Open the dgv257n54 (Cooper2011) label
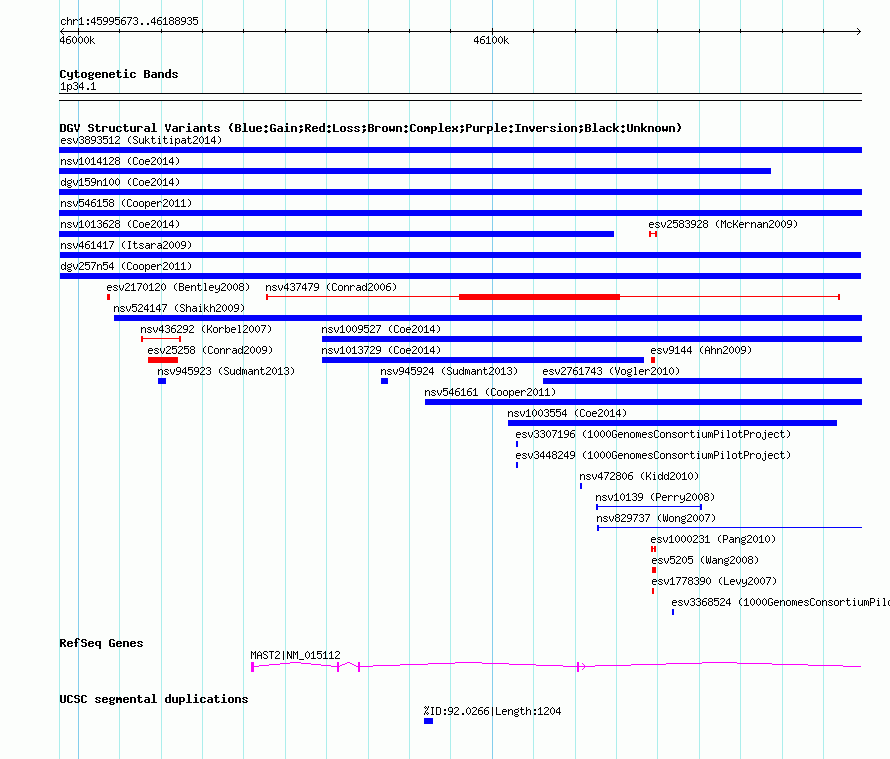890x759 pixels. pyautogui.click(x=126, y=266)
